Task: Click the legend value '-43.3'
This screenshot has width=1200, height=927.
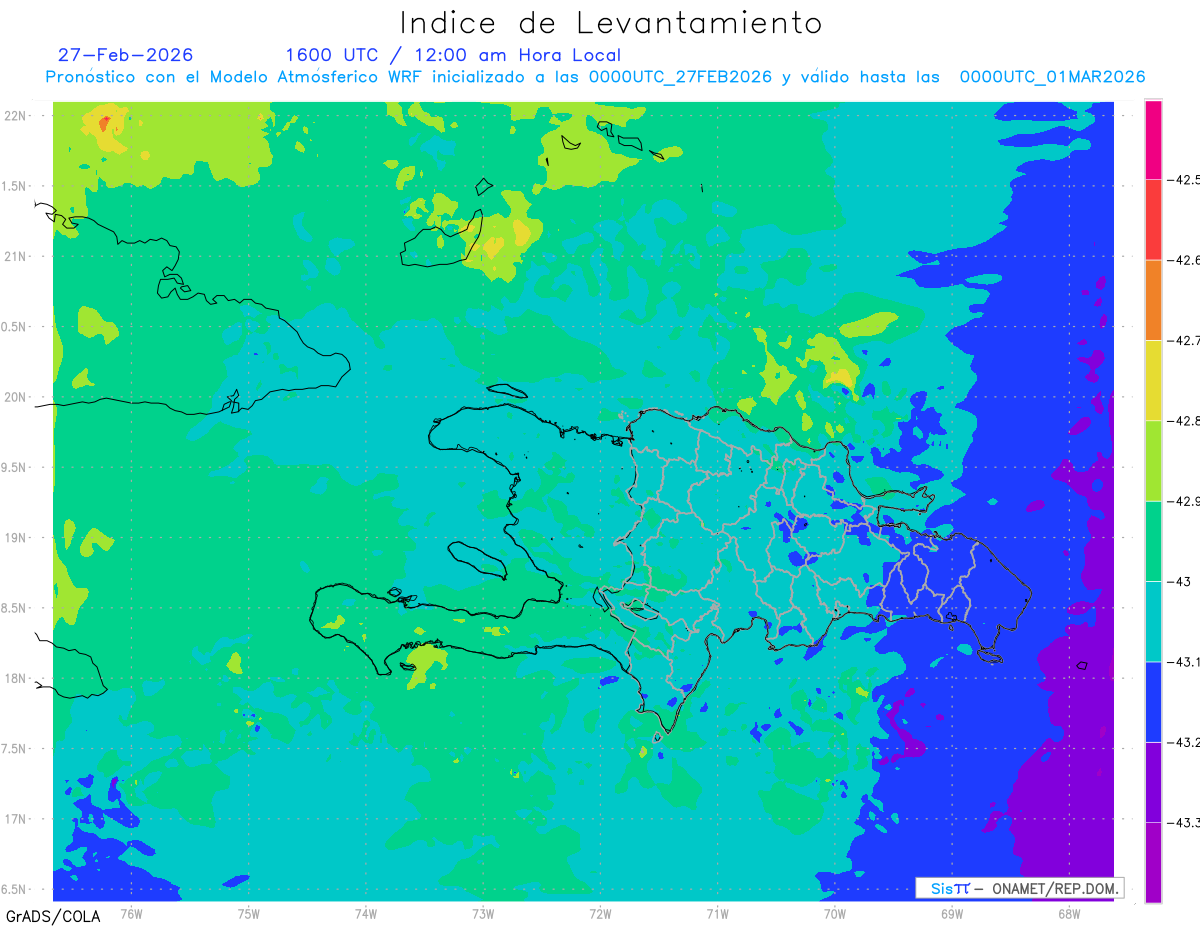Action: click(x=1183, y=822)
